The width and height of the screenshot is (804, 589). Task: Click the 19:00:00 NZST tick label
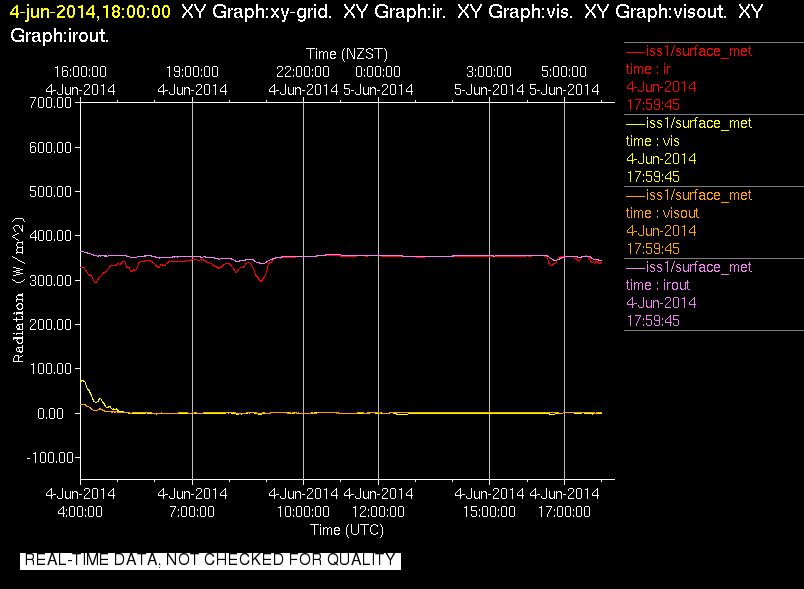(x=192, y=72)
